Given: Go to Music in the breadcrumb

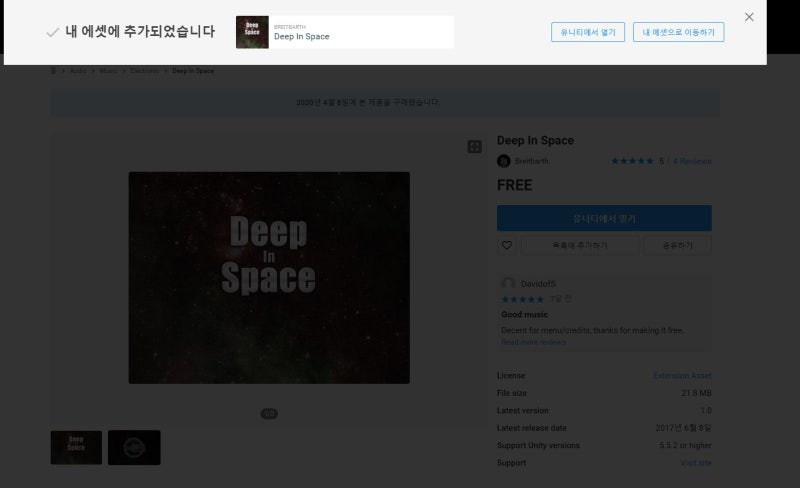Looking at the screenshot, I should [x=108, y=71].
